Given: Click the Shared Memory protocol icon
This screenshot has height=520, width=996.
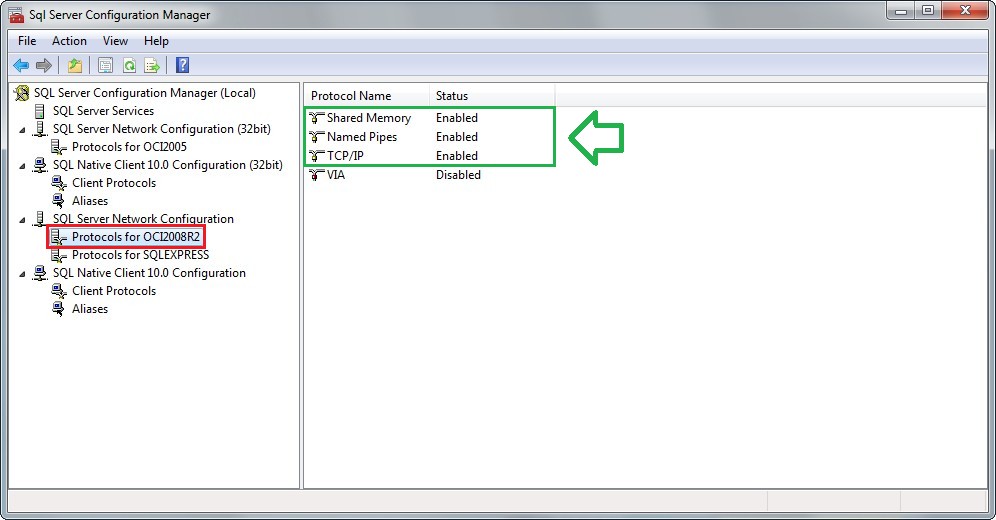Looking at the screenshot, I should click(x=316, y=117).
